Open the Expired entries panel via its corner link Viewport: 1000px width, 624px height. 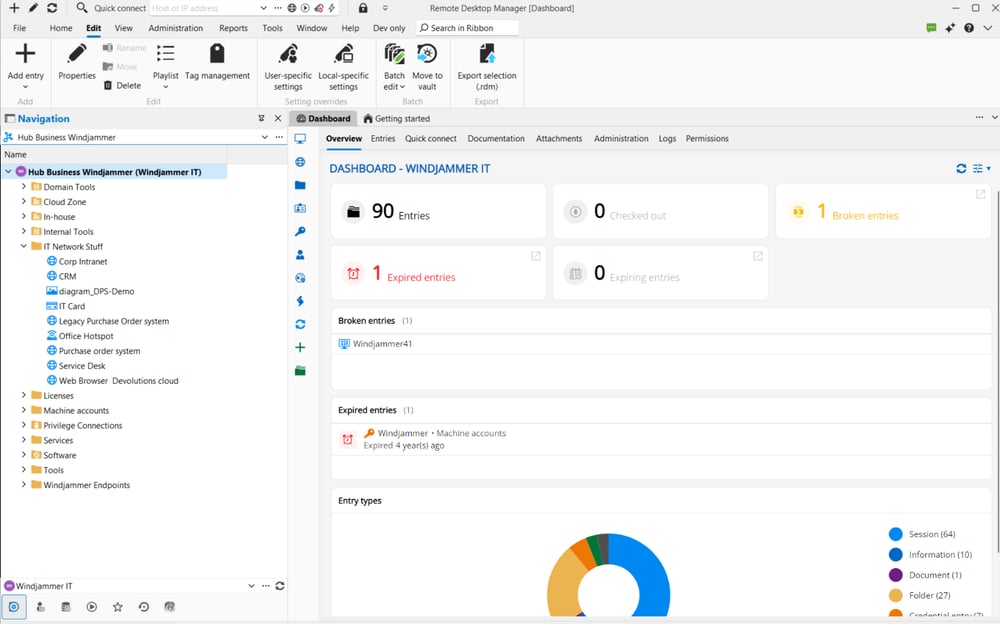pos(536,255)
